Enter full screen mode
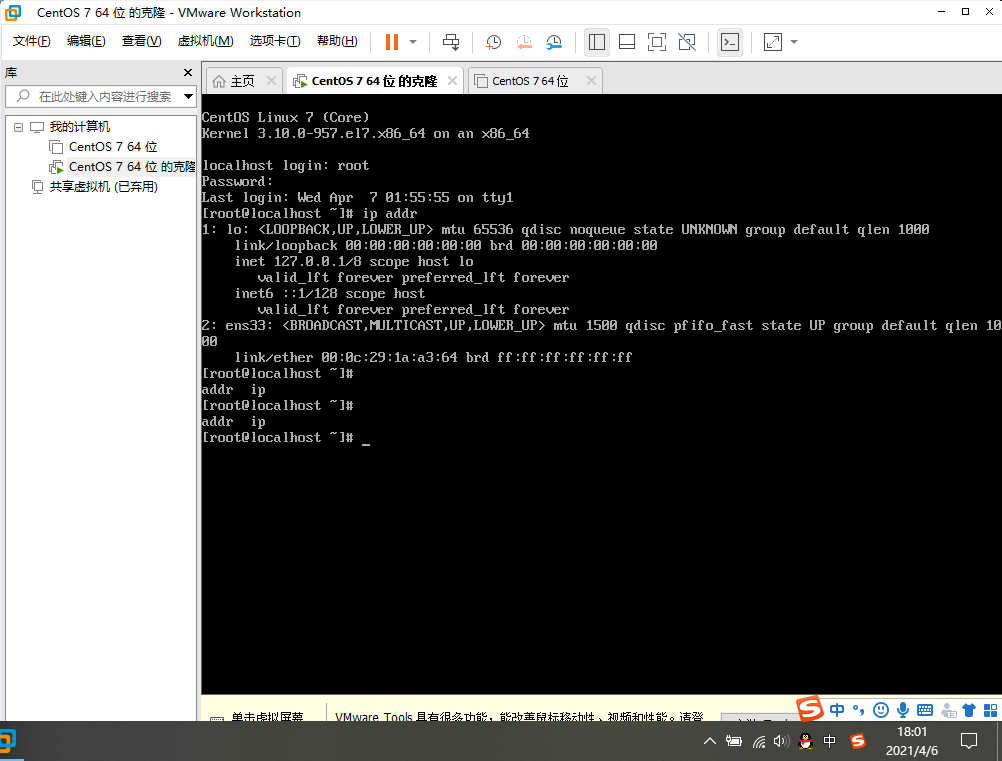Screen dimensions: 1002x761 657,42
